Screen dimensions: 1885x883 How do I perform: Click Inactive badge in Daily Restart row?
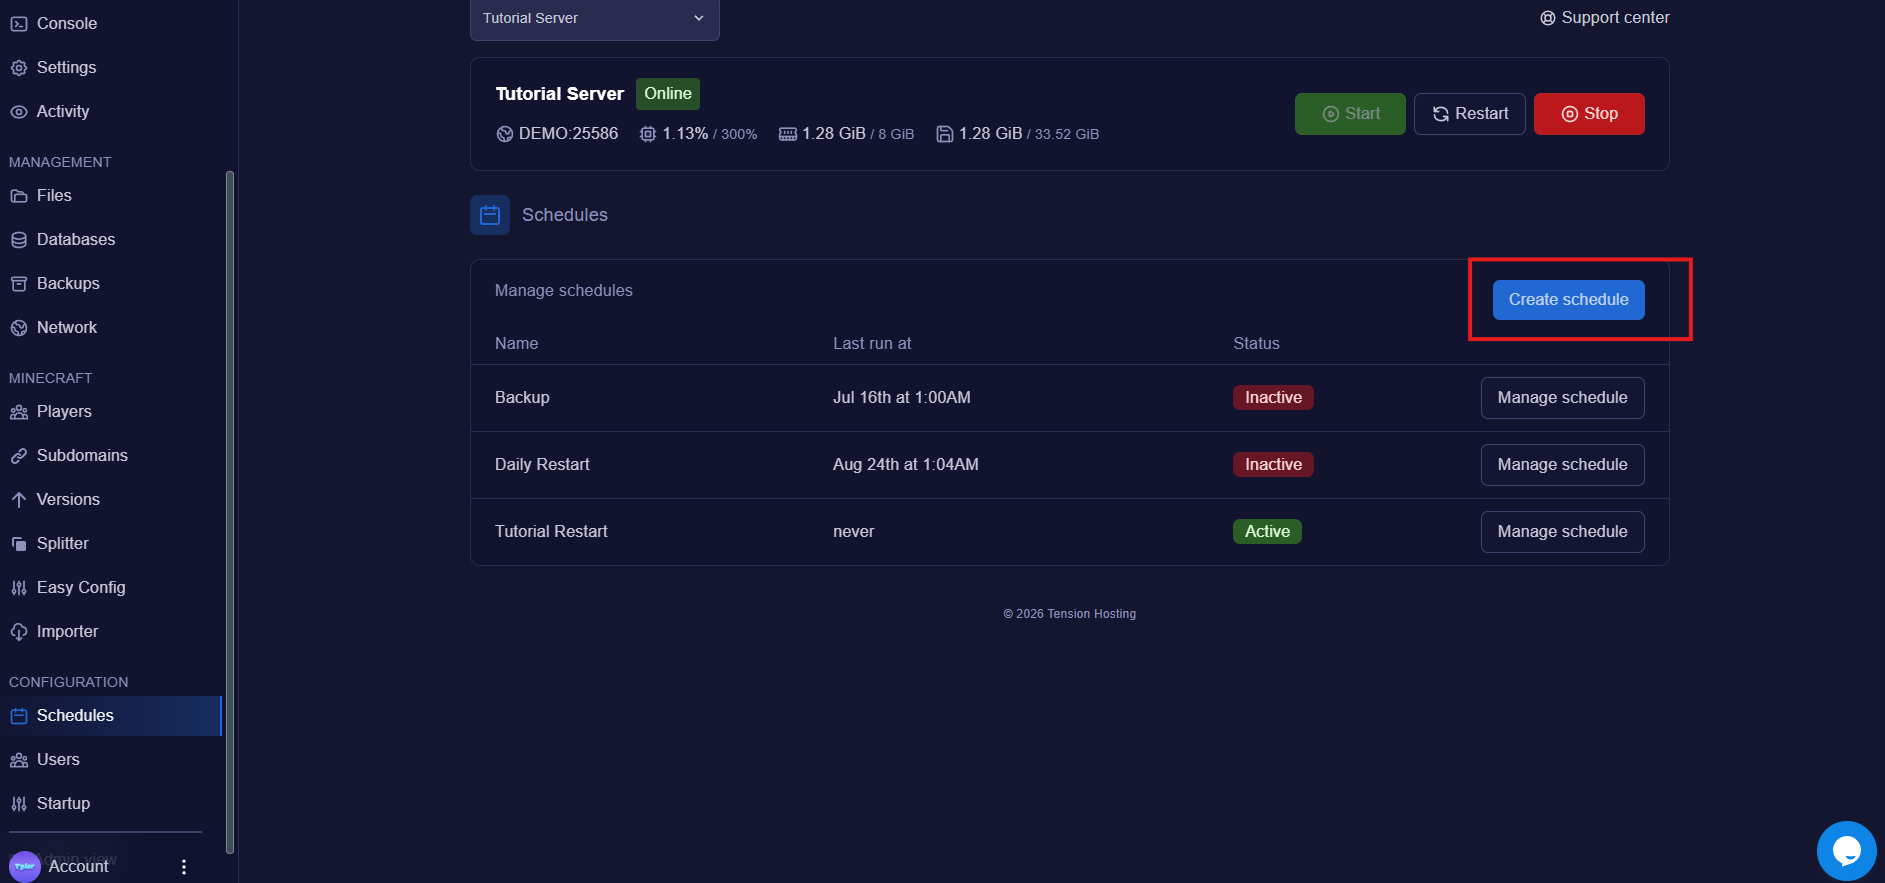pyautogui.click(x=1273, y=465)
